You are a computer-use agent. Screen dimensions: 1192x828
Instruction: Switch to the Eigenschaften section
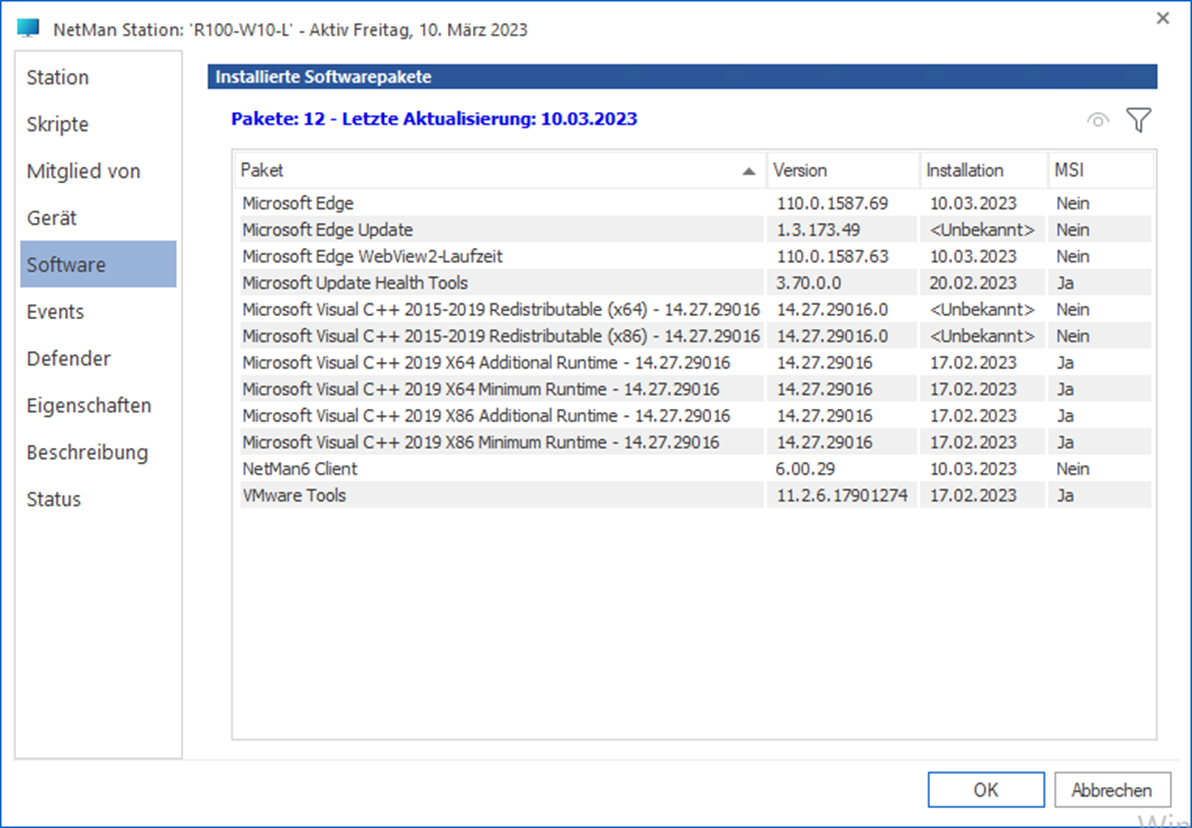coord(89,406)
